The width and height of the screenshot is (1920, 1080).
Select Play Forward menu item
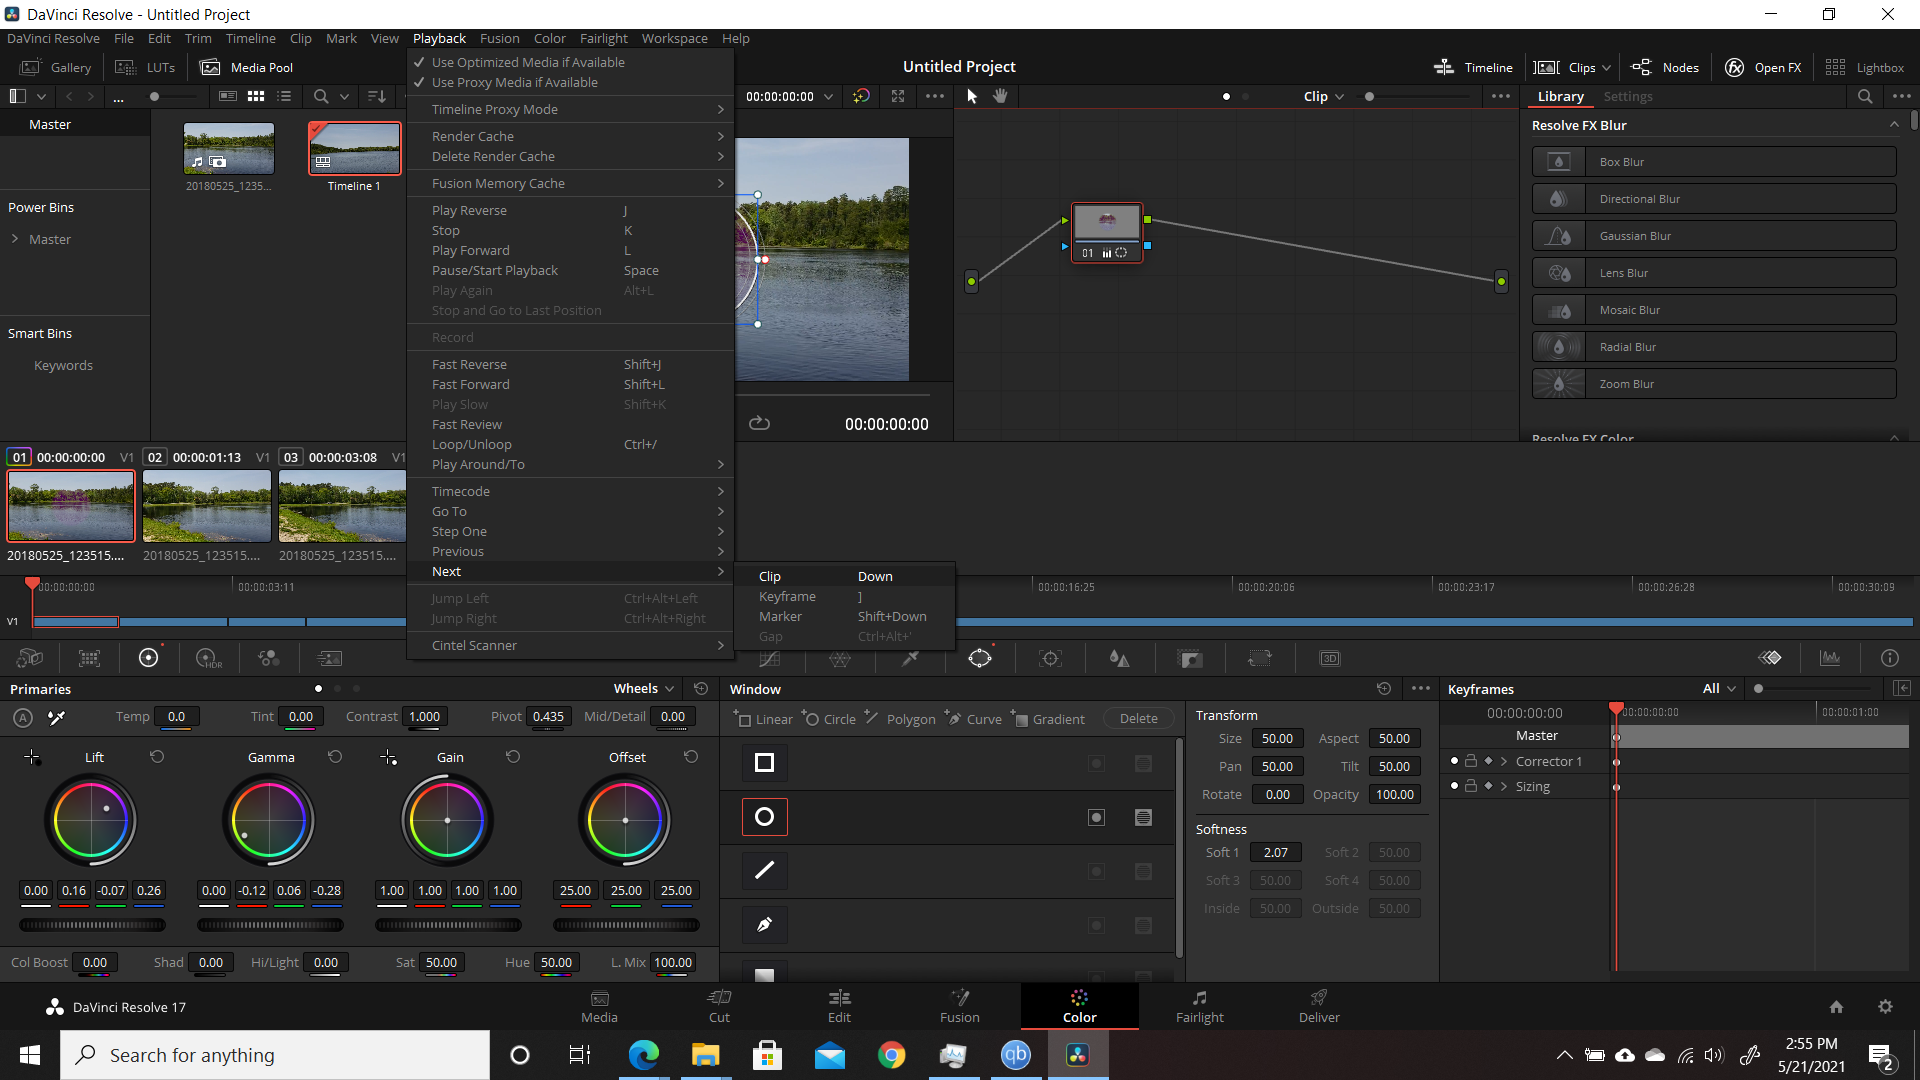[x=570, y=250]
